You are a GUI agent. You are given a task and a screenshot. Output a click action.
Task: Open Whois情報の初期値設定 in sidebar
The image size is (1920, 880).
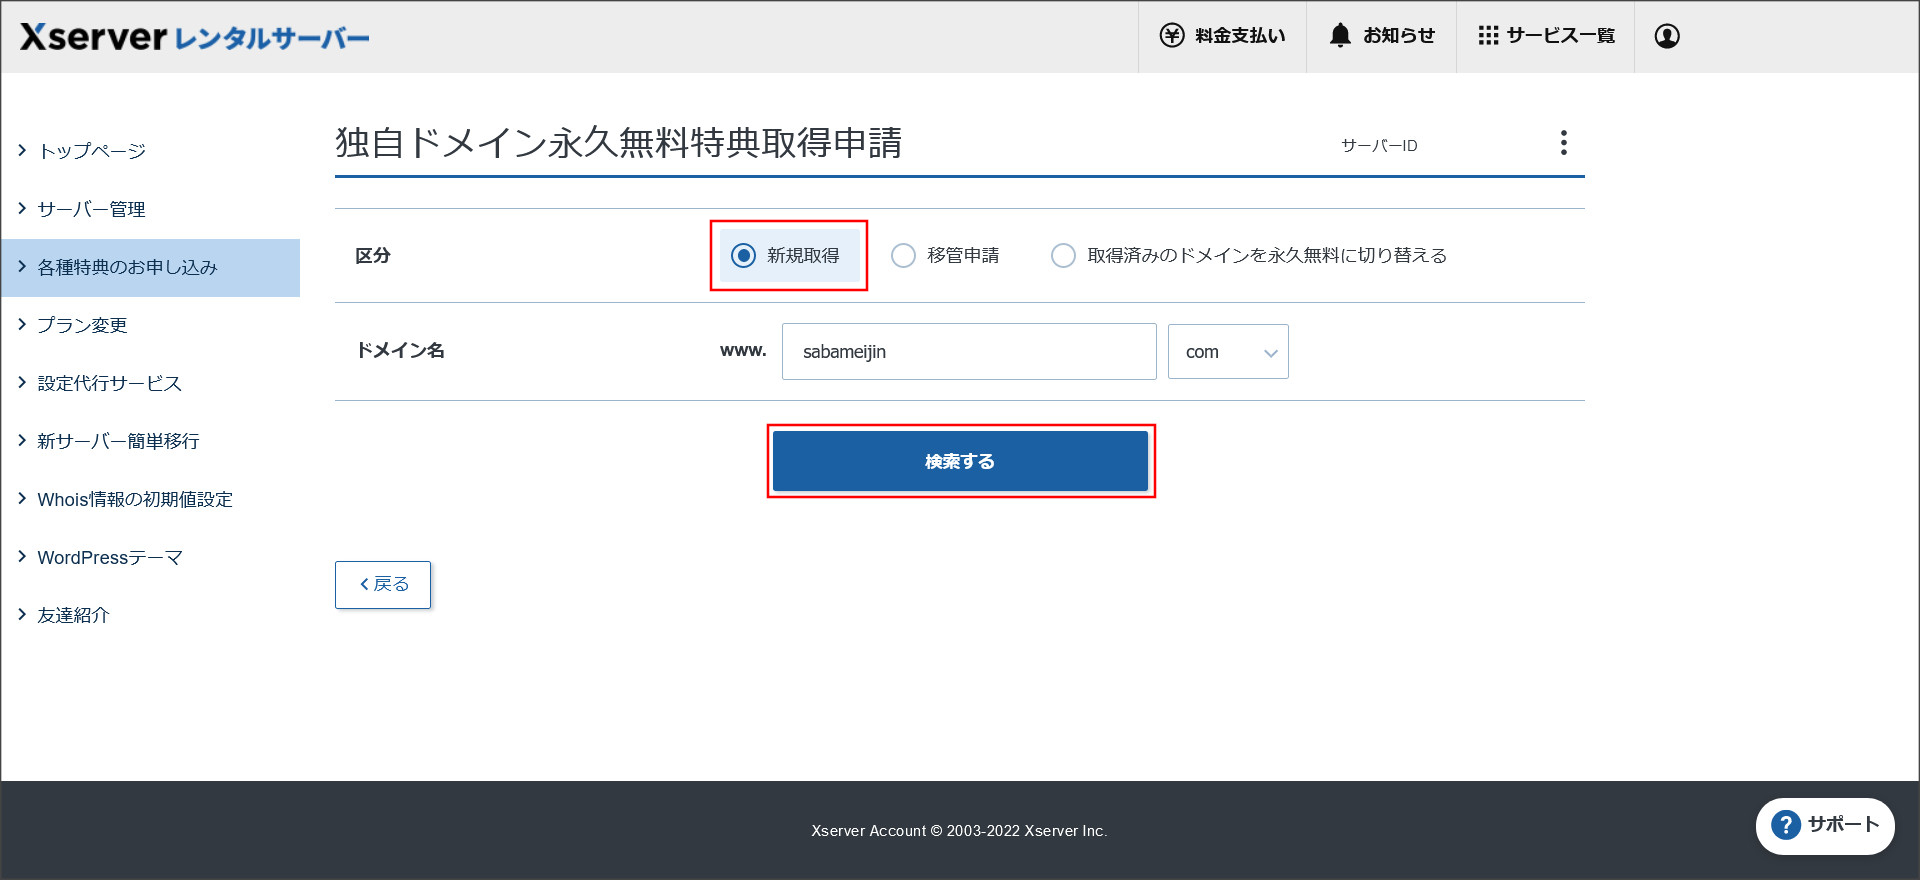pyautogui.click(x=135, y=499)
